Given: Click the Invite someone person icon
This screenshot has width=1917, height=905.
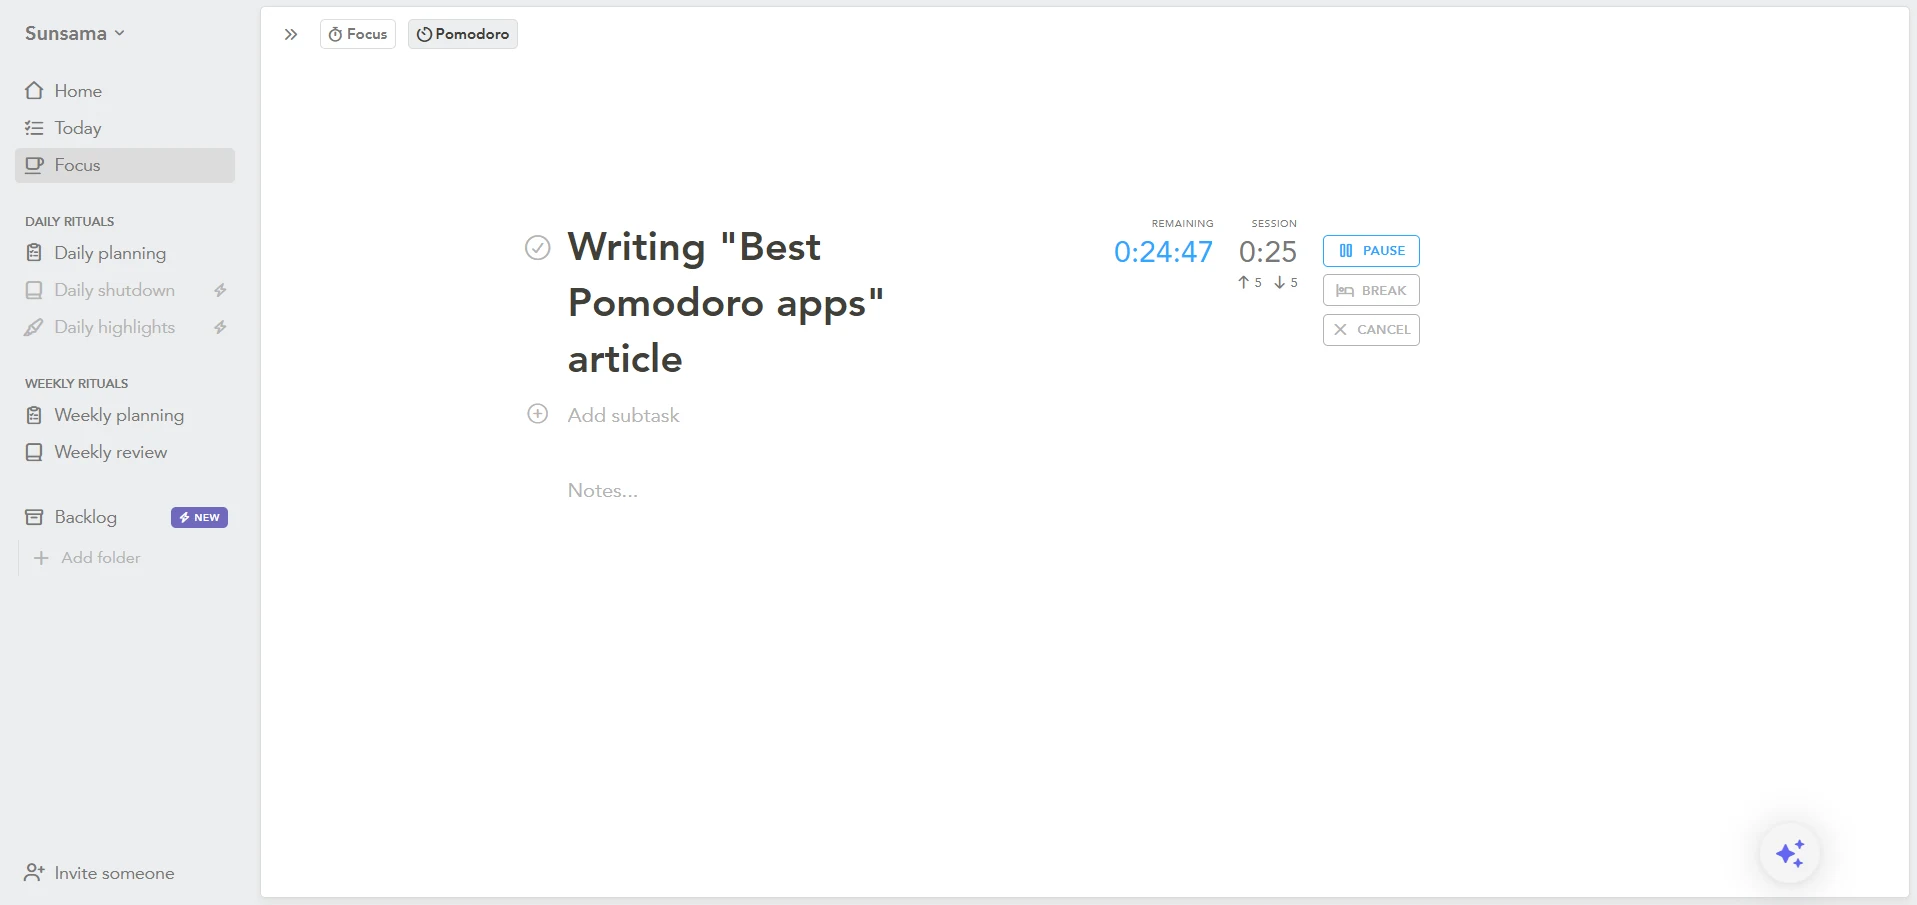Looking at the screenshot, I should point(34,873).
